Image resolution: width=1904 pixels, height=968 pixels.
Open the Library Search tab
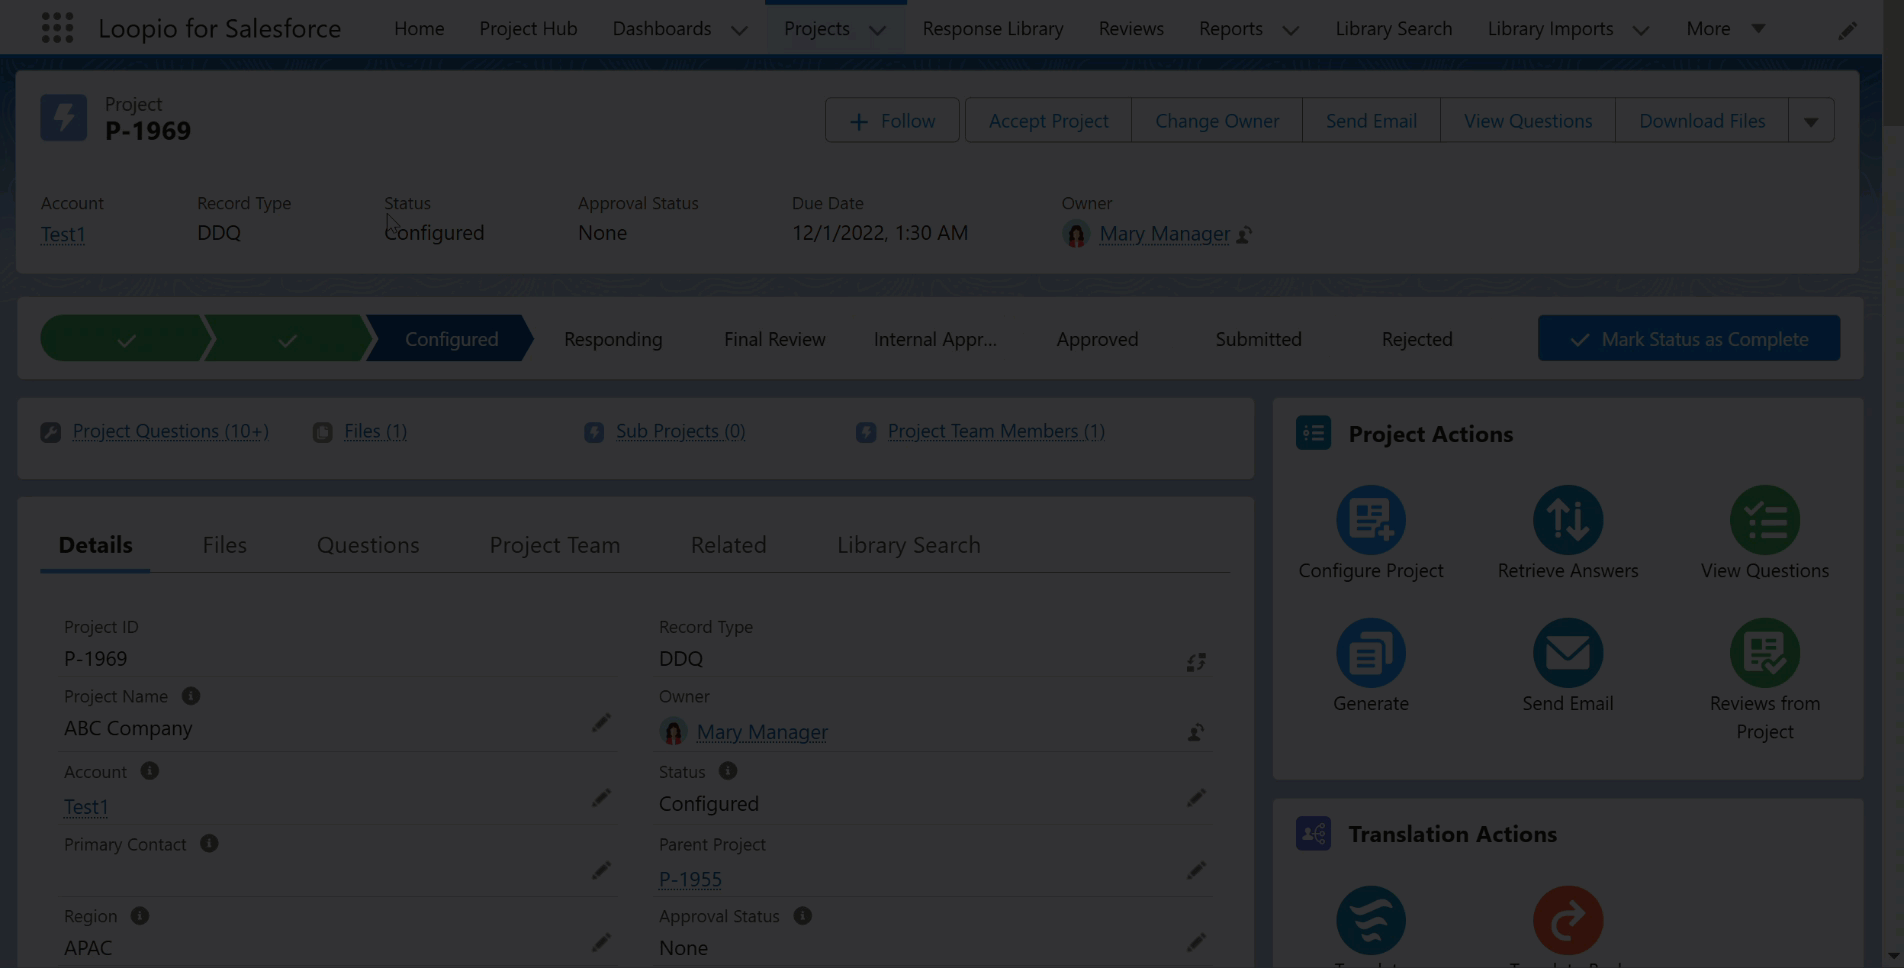(908, 545)
